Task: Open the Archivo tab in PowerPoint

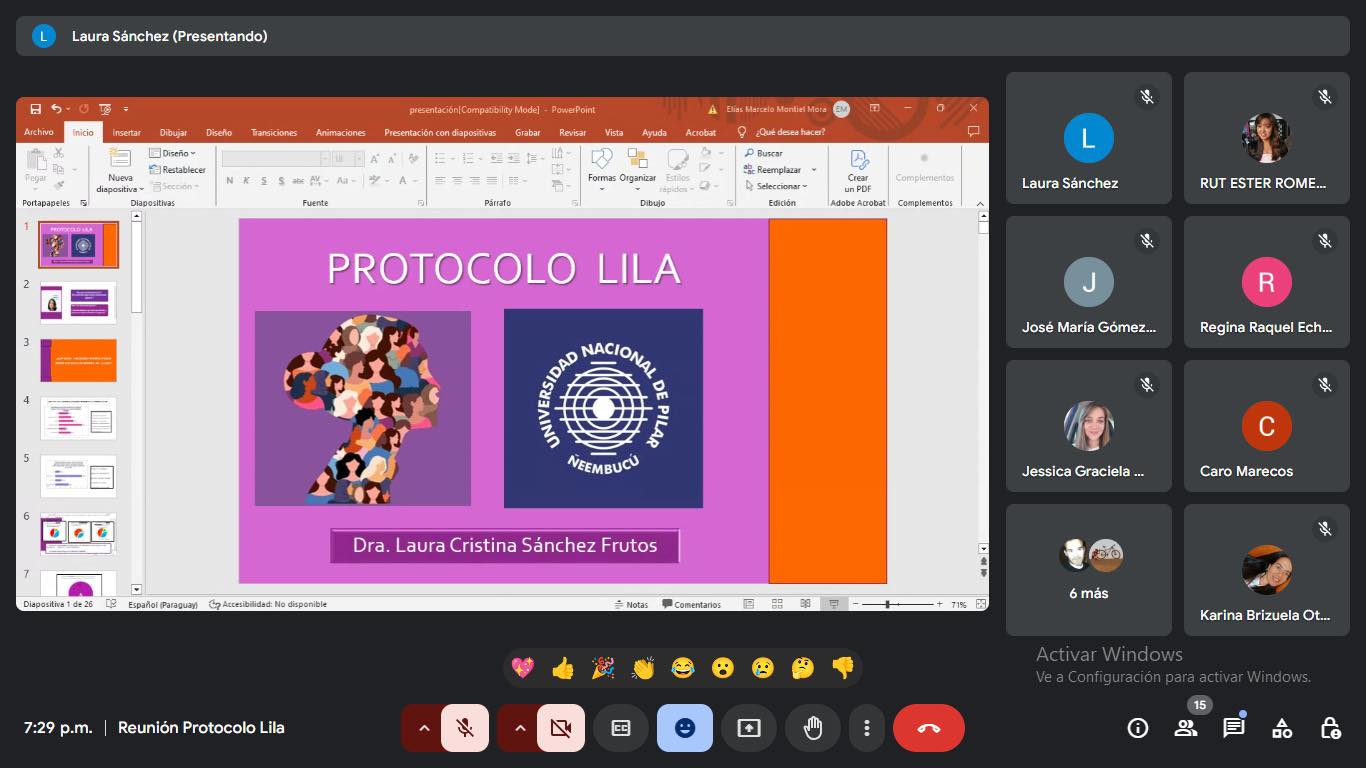Action: [x=39, y=132]
